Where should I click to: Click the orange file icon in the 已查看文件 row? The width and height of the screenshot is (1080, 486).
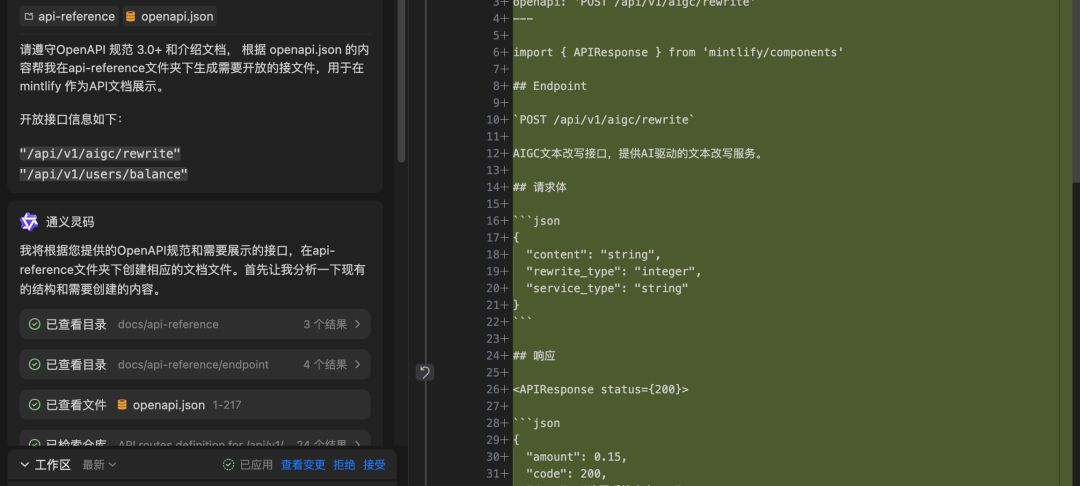pos(122,405)
